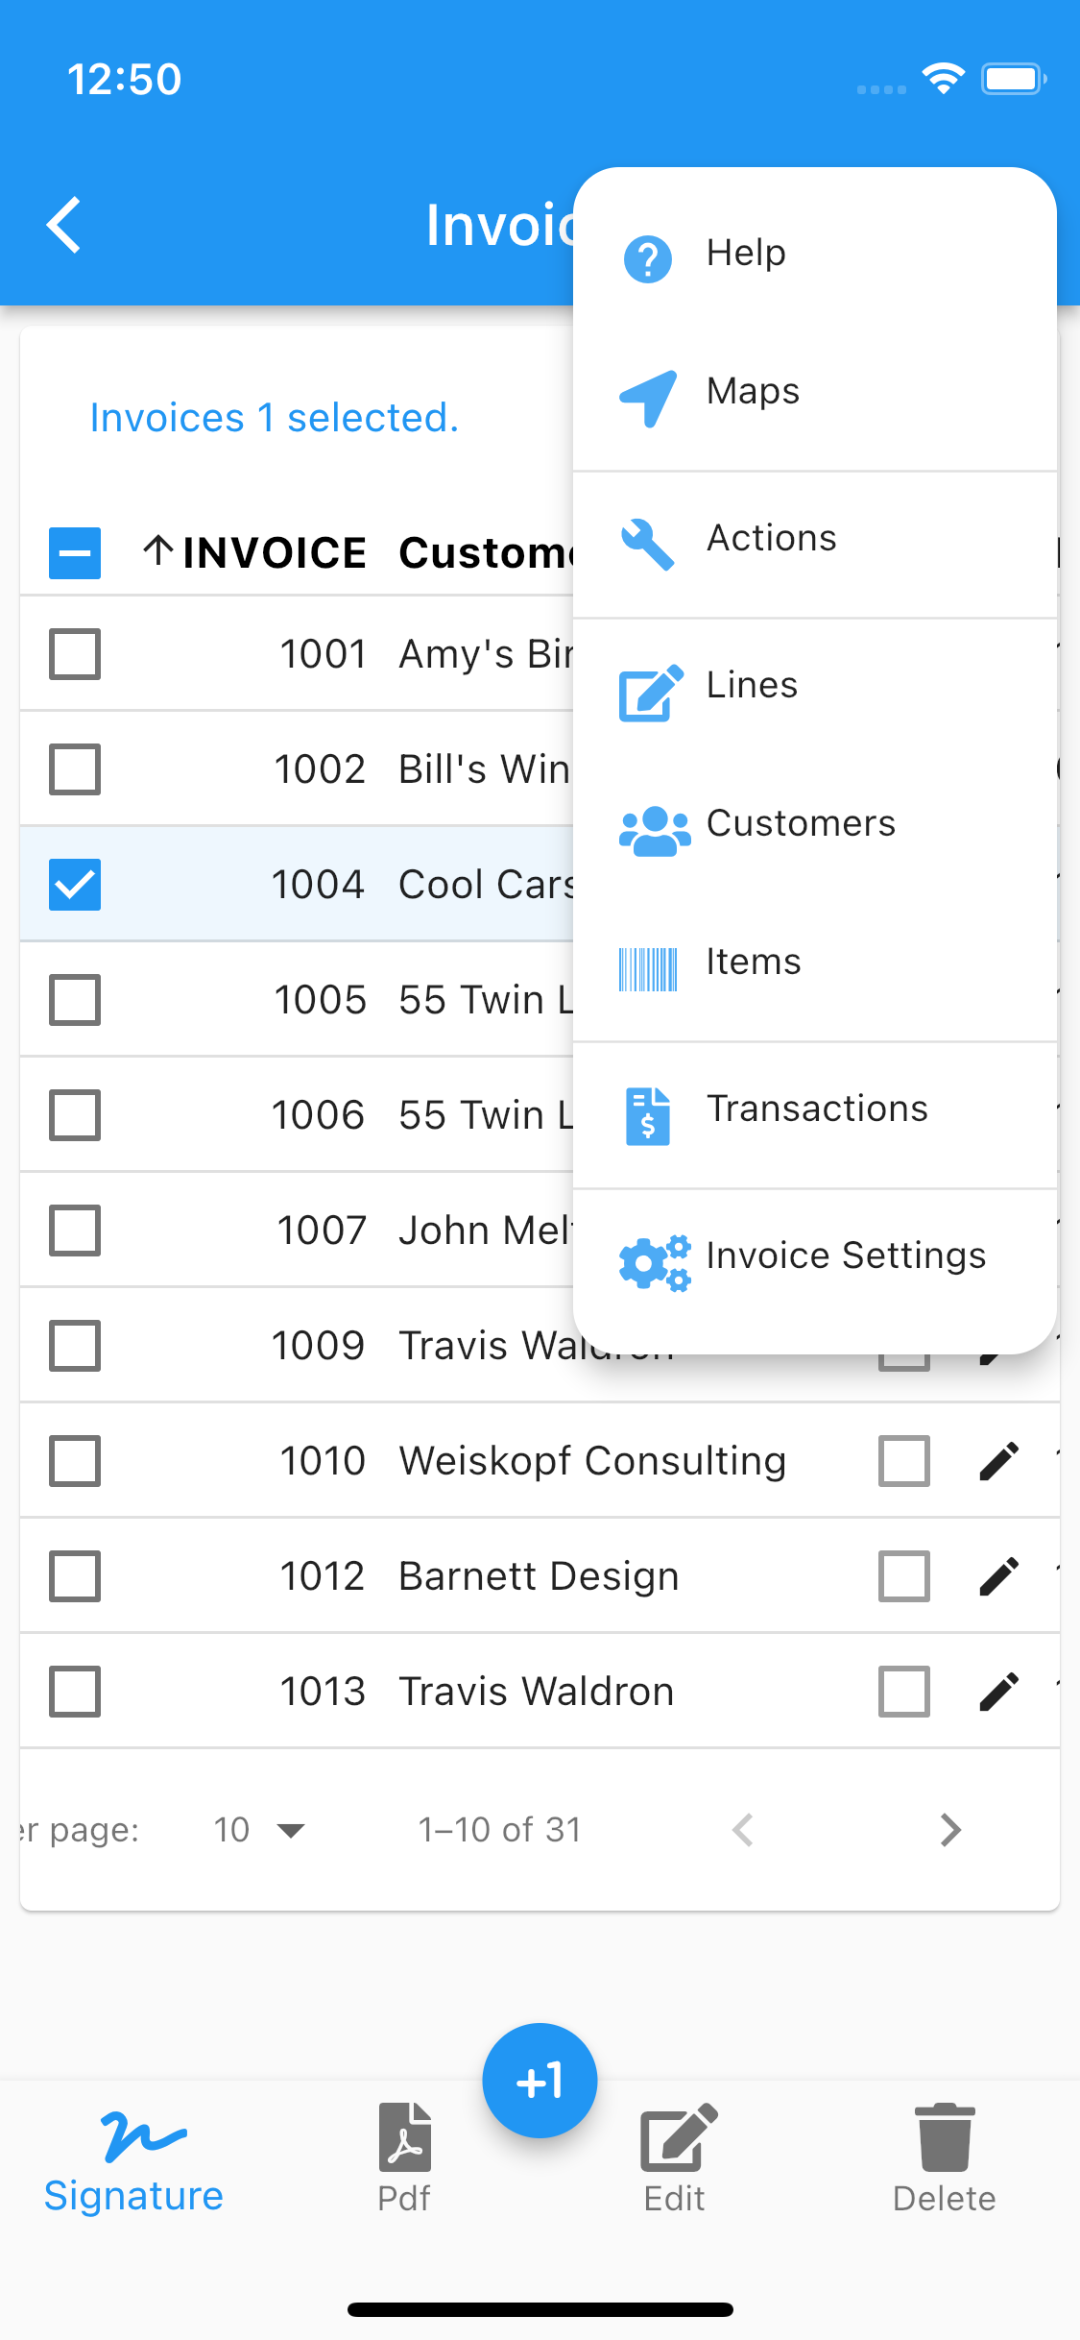Tap the blue +1 floating button
The image size is (1080, 2340).
click(540, 2080)
